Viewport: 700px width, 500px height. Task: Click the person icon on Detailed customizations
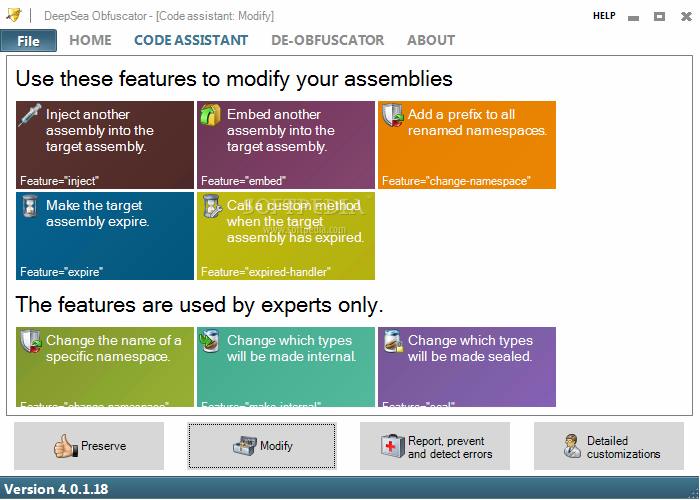[x=572, y=446]
